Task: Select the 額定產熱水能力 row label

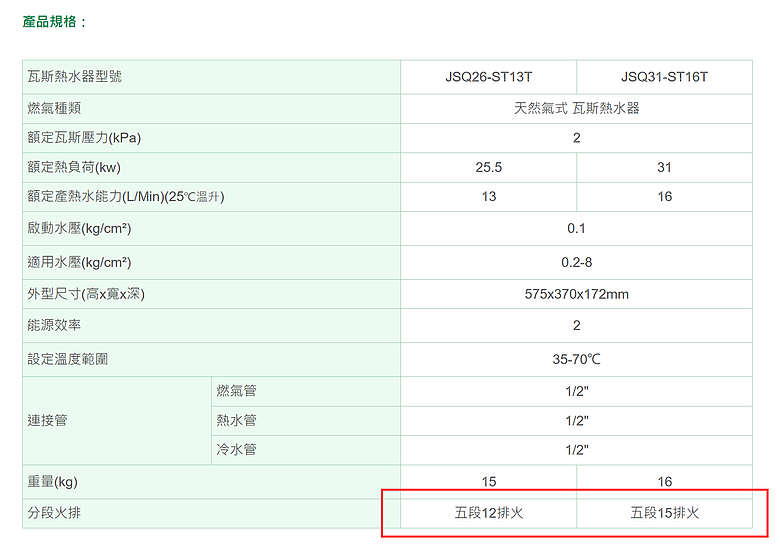Action: click(x=126, y=196)
